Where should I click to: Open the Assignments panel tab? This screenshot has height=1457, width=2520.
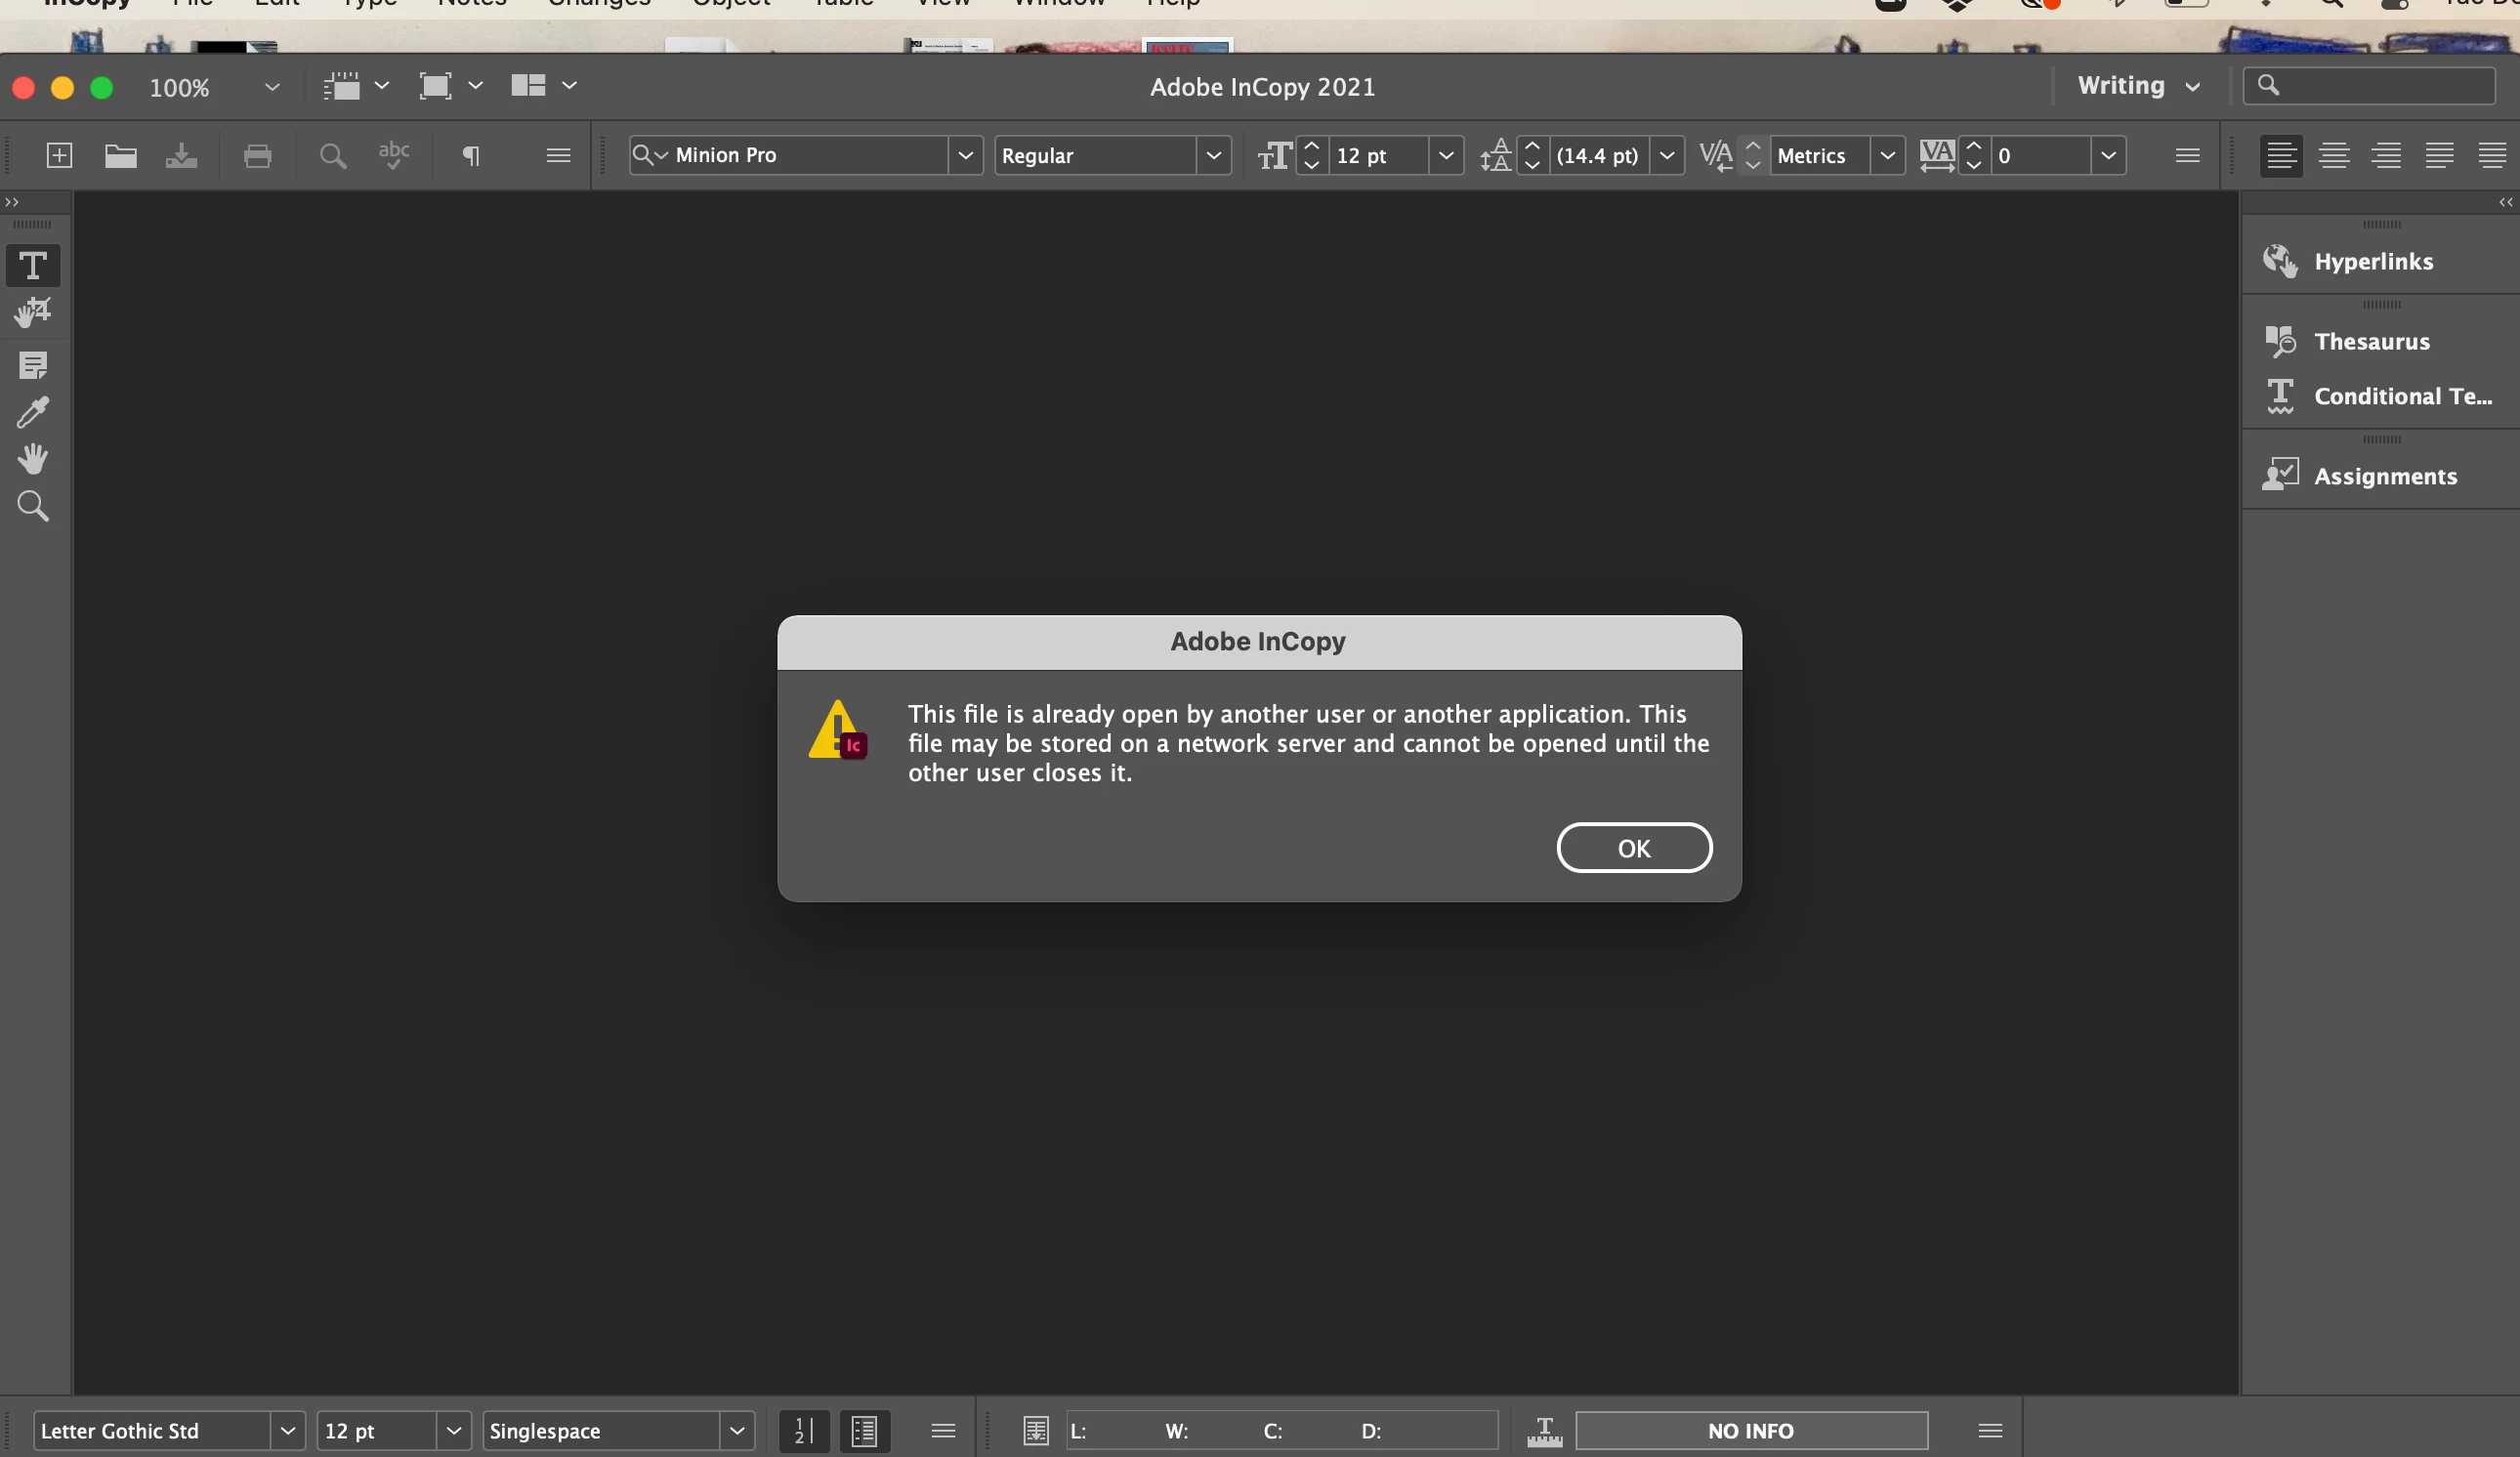[2384, 476]
